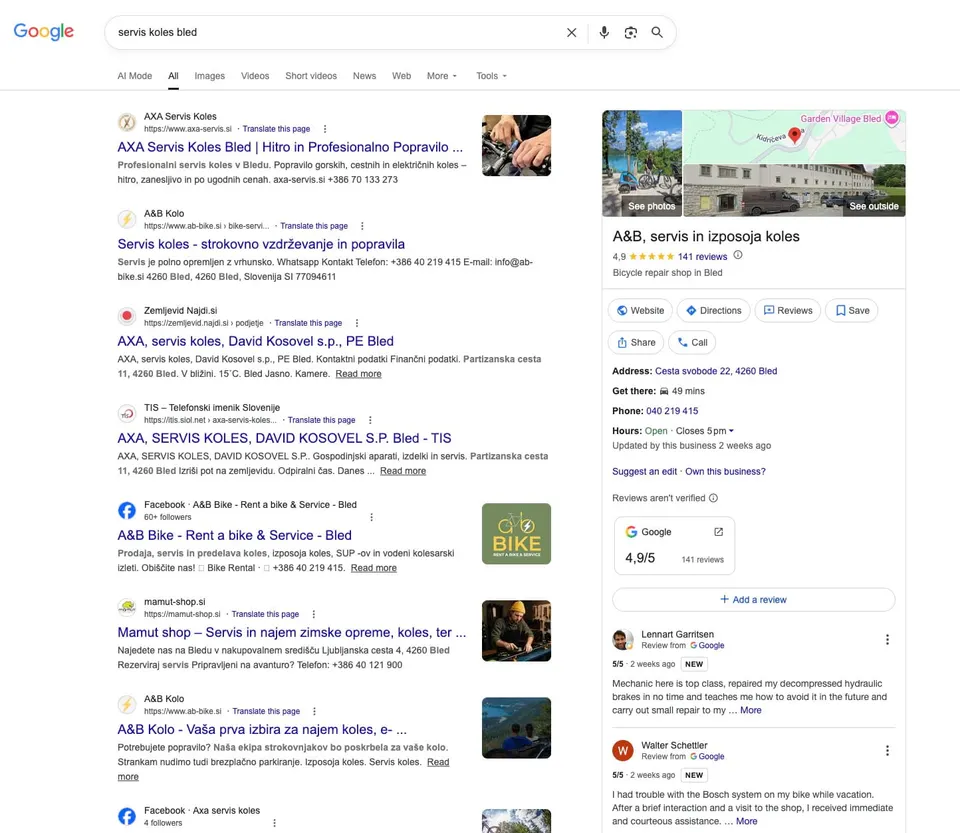Expand A&B Bike Facebook snippet Read more
The height and width of the screenshot is (833, 960).
373,568
